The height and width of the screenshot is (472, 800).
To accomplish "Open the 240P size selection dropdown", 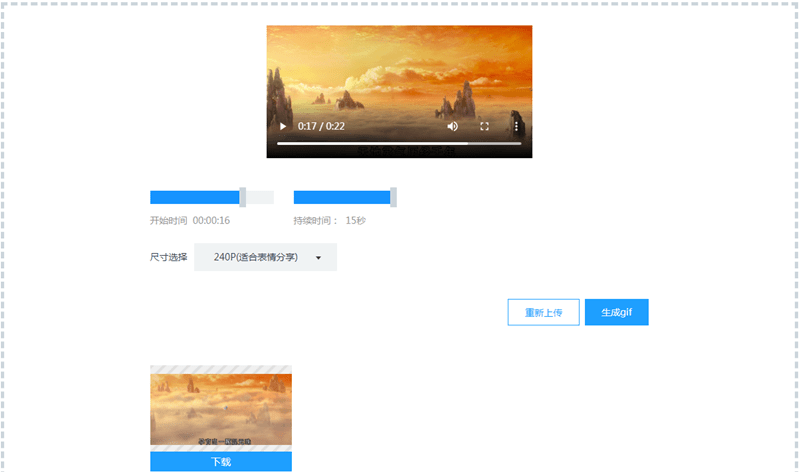I will 256,257.
